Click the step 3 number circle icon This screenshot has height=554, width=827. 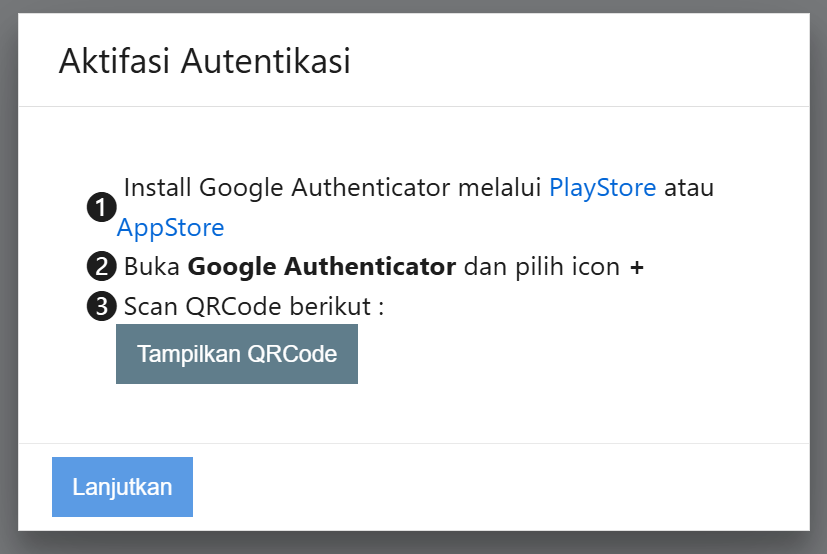coord(101,306)
